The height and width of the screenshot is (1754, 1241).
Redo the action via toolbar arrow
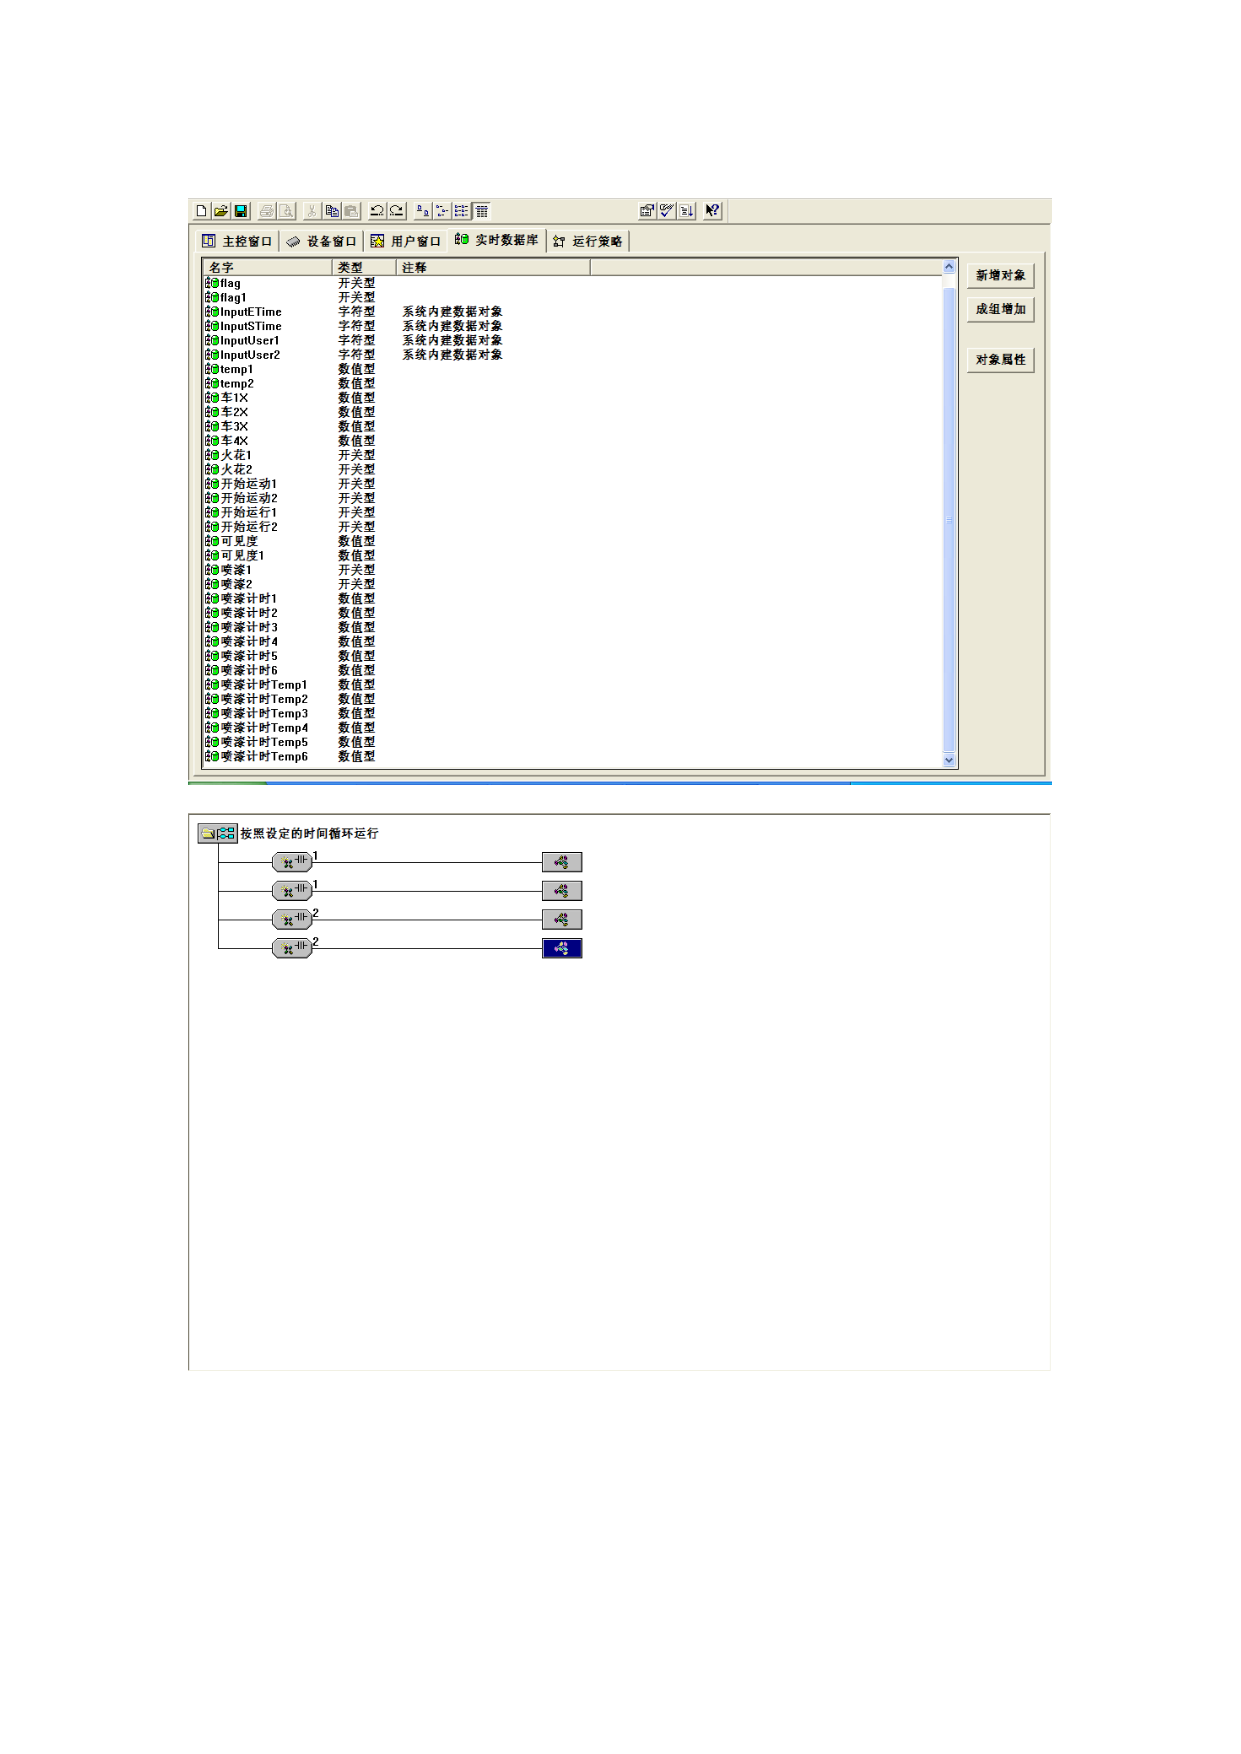pos(397,211)
